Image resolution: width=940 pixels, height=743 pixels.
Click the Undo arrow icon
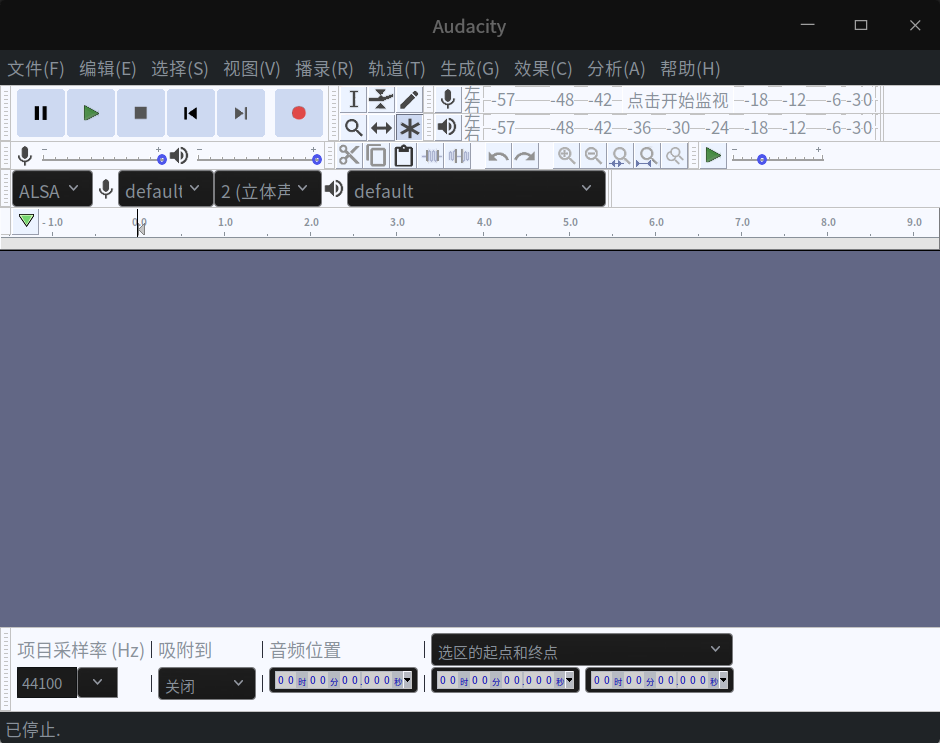click(x=498, y=155)
